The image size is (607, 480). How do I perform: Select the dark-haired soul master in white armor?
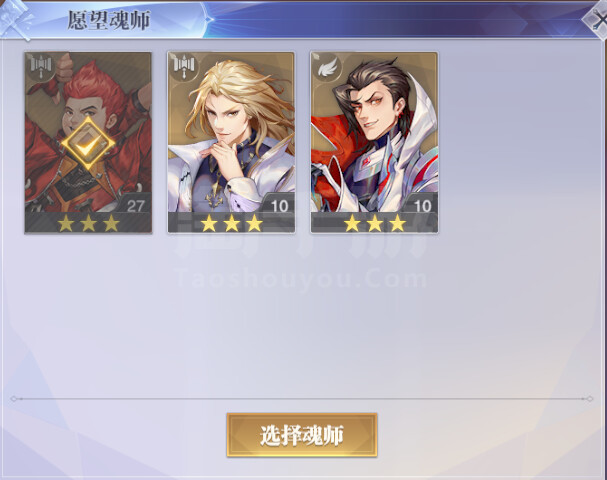[x=374, y=142]
